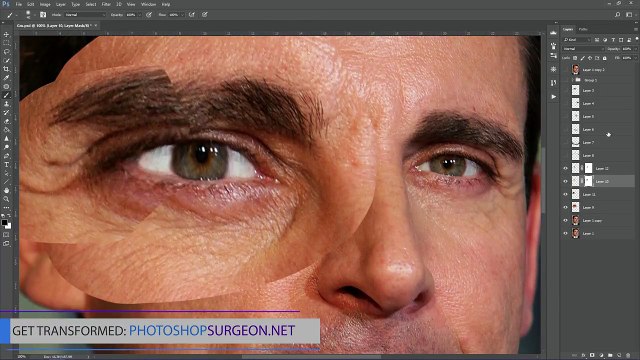640x360 pixels.
Task: Select the Pen tool
Action: point(7,156)
